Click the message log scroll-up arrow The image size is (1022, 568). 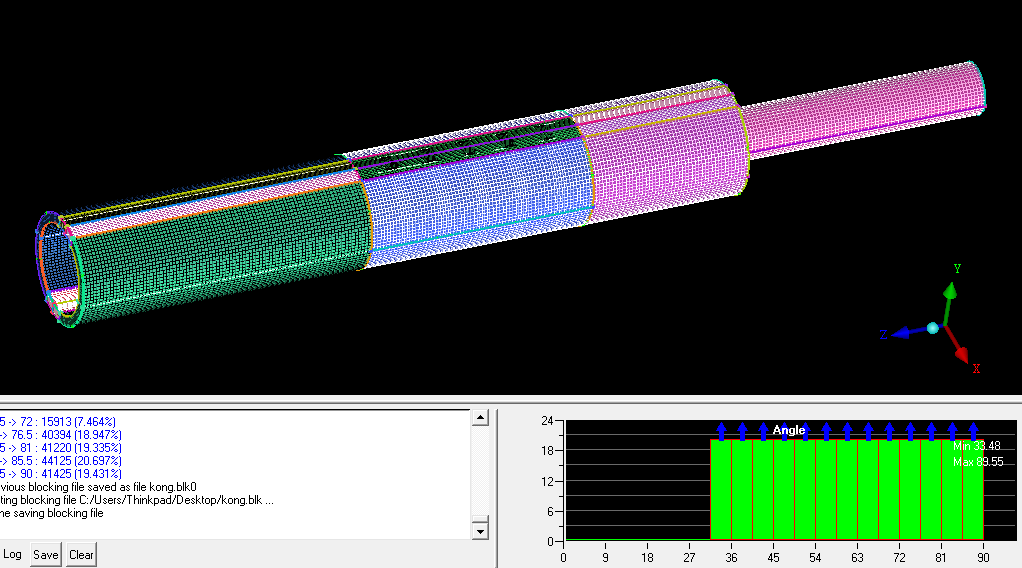click(x=480, y=417)
